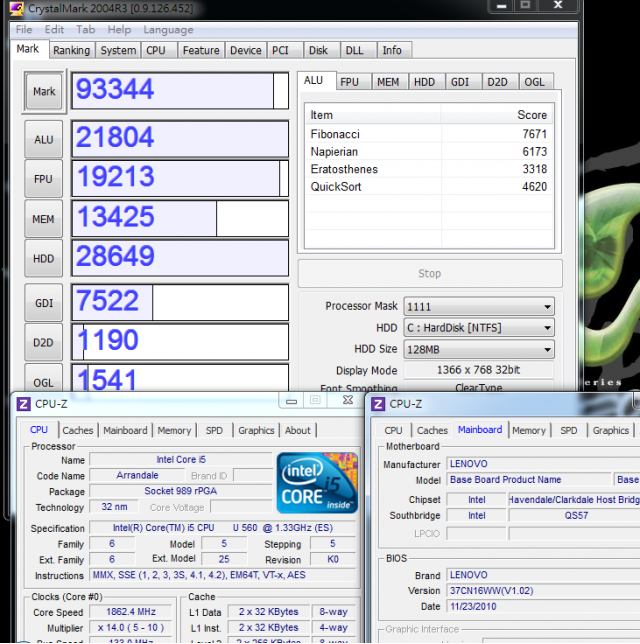640x644 pixels.
Task: Switch to the System tab
Action: tap(118, 51)
